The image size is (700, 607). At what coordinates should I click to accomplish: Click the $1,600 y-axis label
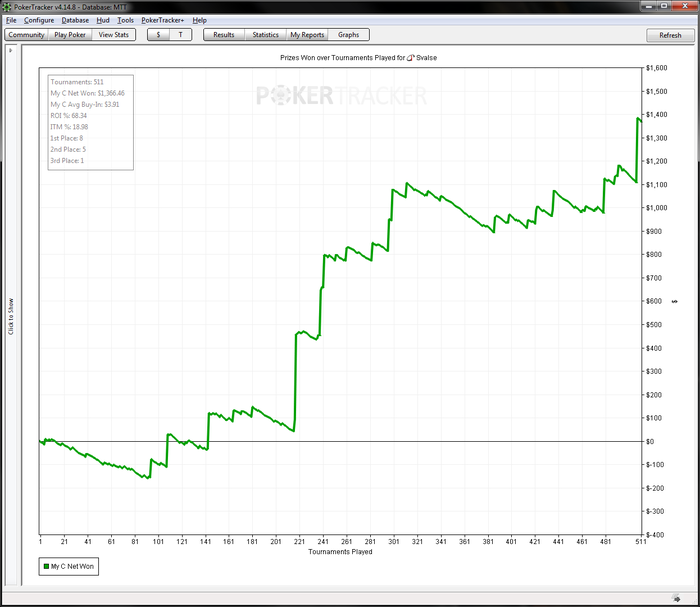click(657, 68)
